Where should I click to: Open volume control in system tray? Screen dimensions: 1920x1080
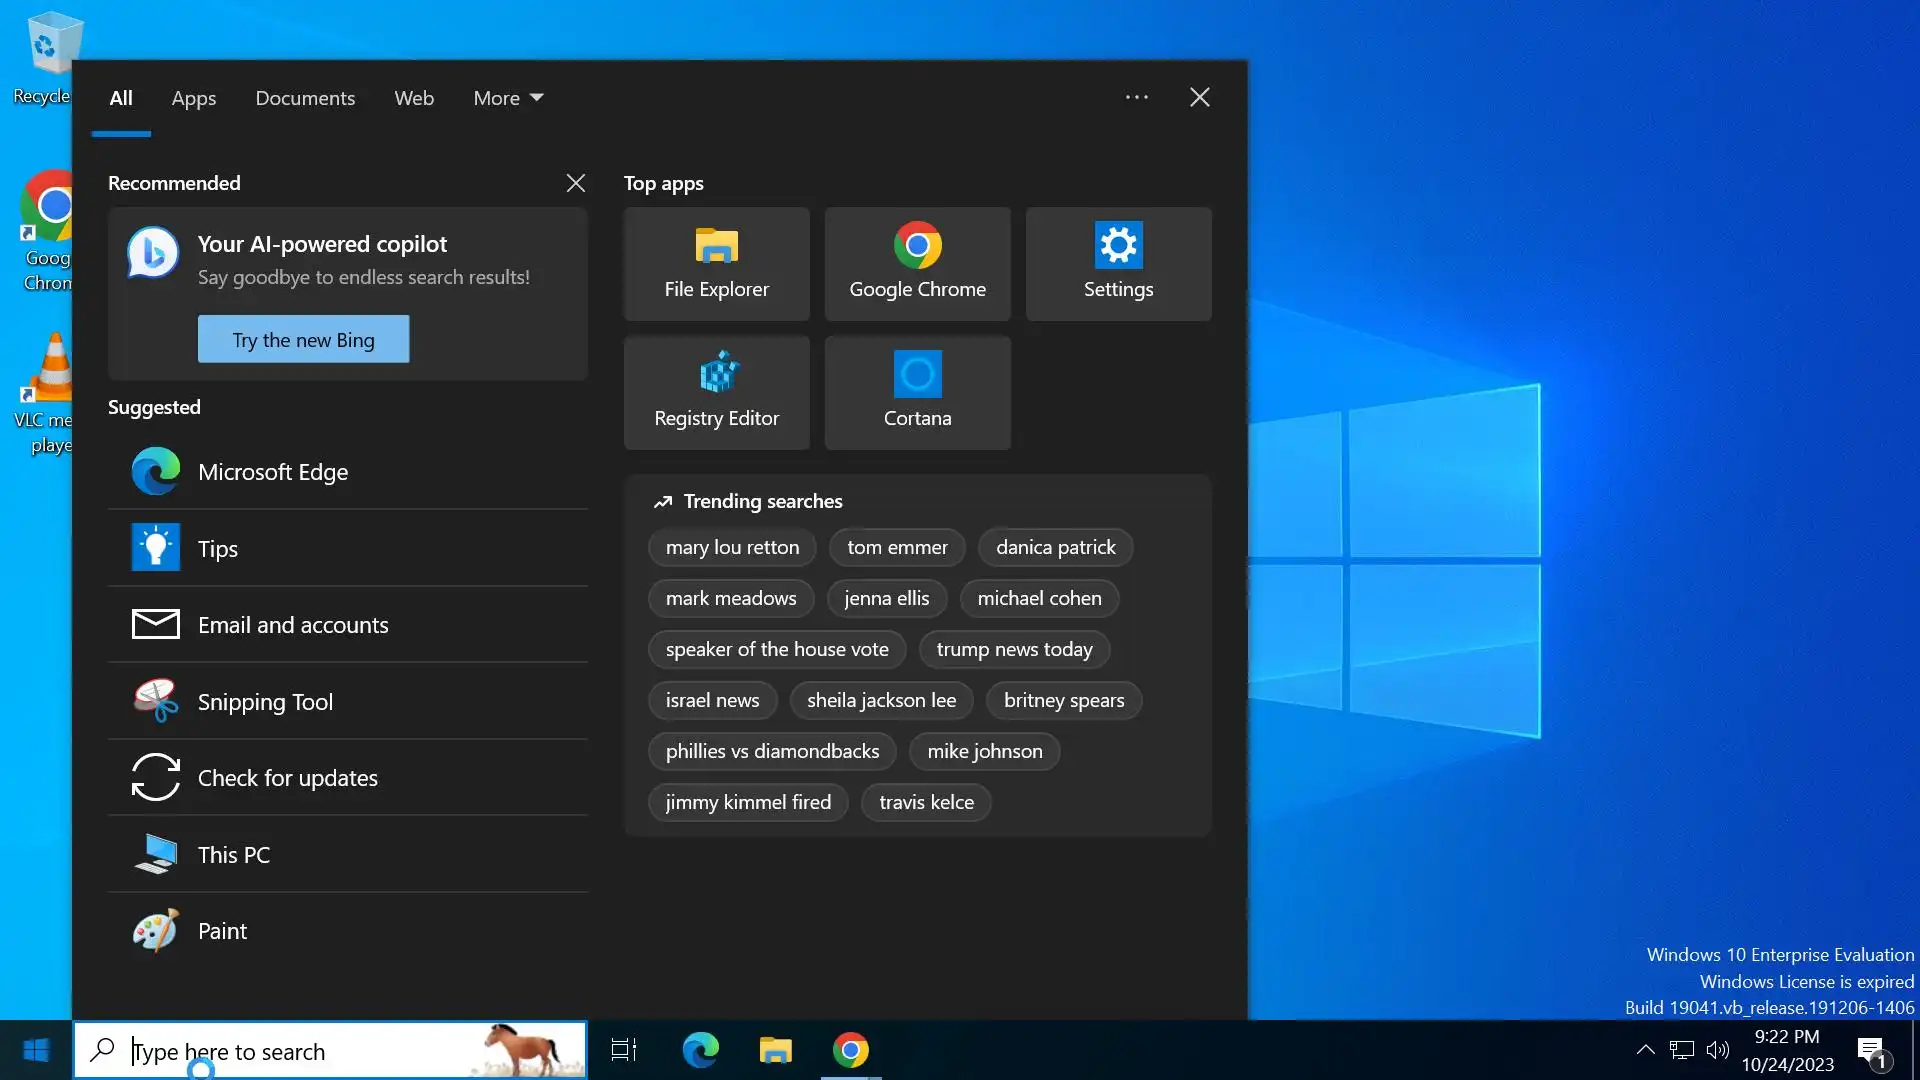pyautogui.click(x=1717, y=1050)
